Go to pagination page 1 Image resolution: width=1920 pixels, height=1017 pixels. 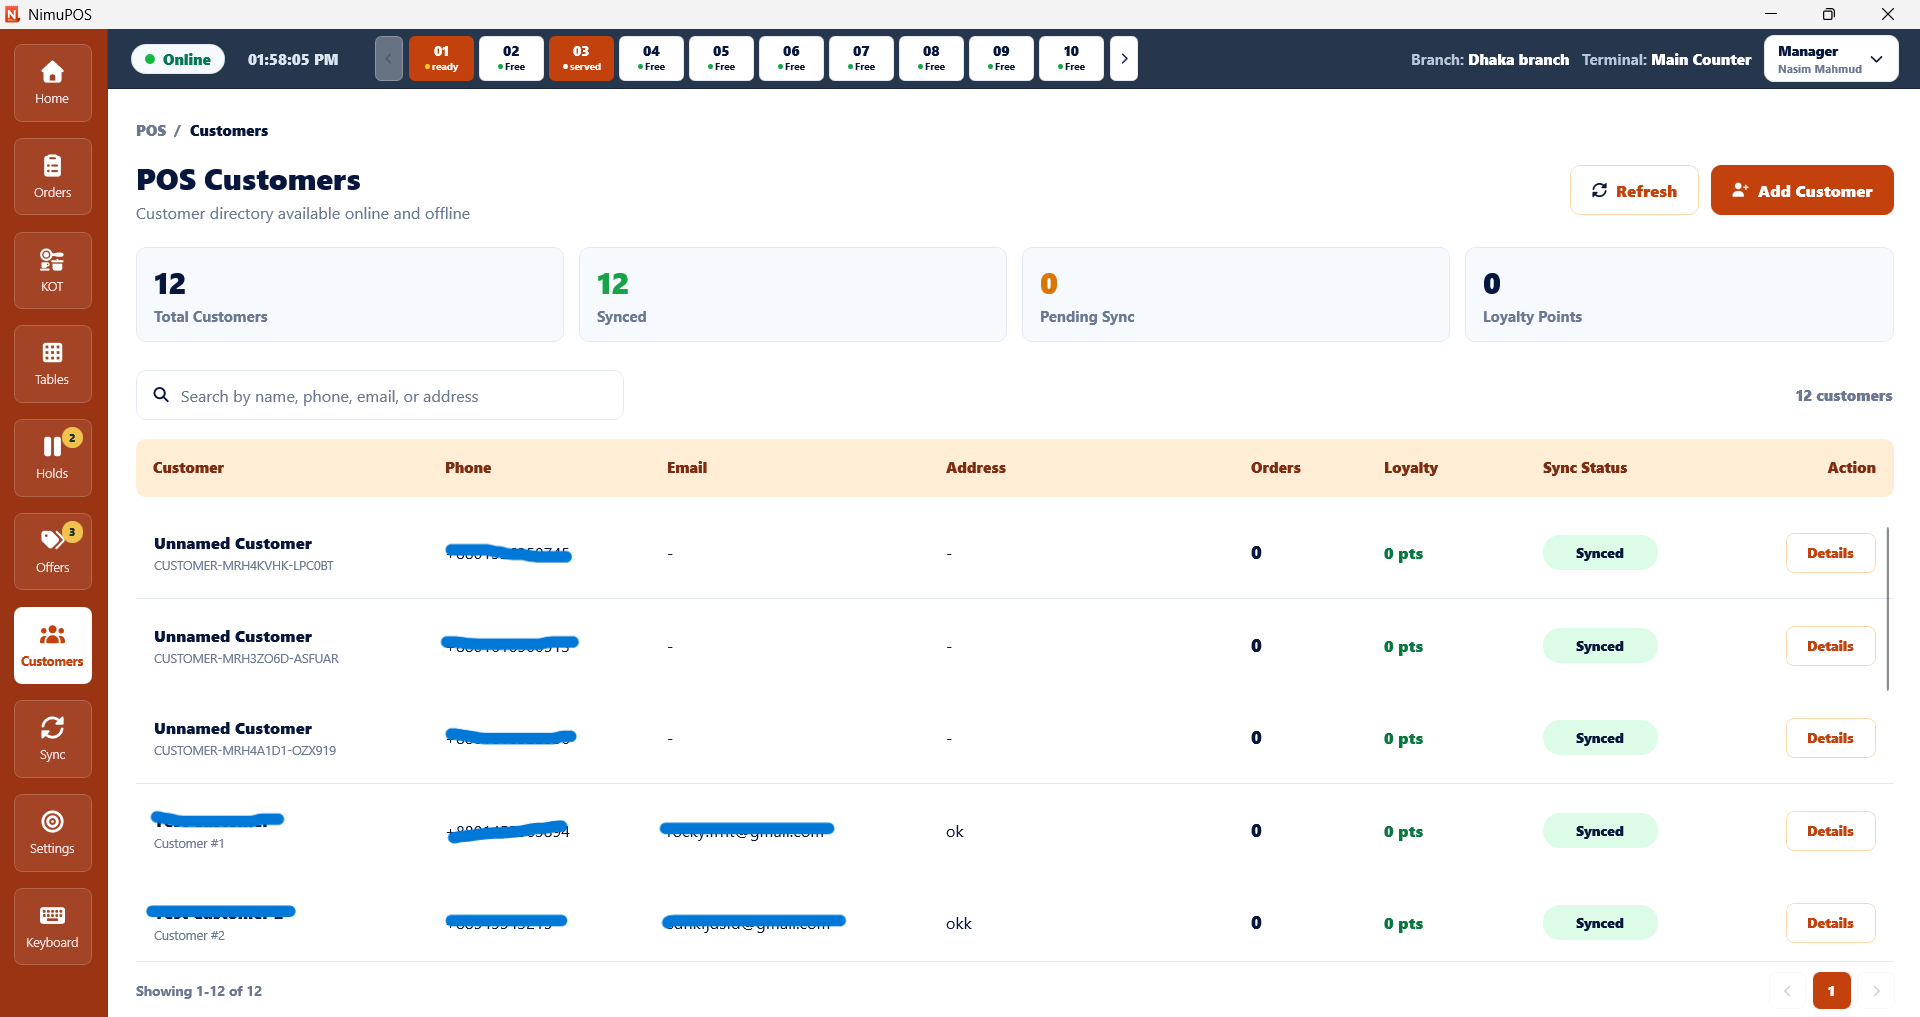click(x=1831, y=991)
